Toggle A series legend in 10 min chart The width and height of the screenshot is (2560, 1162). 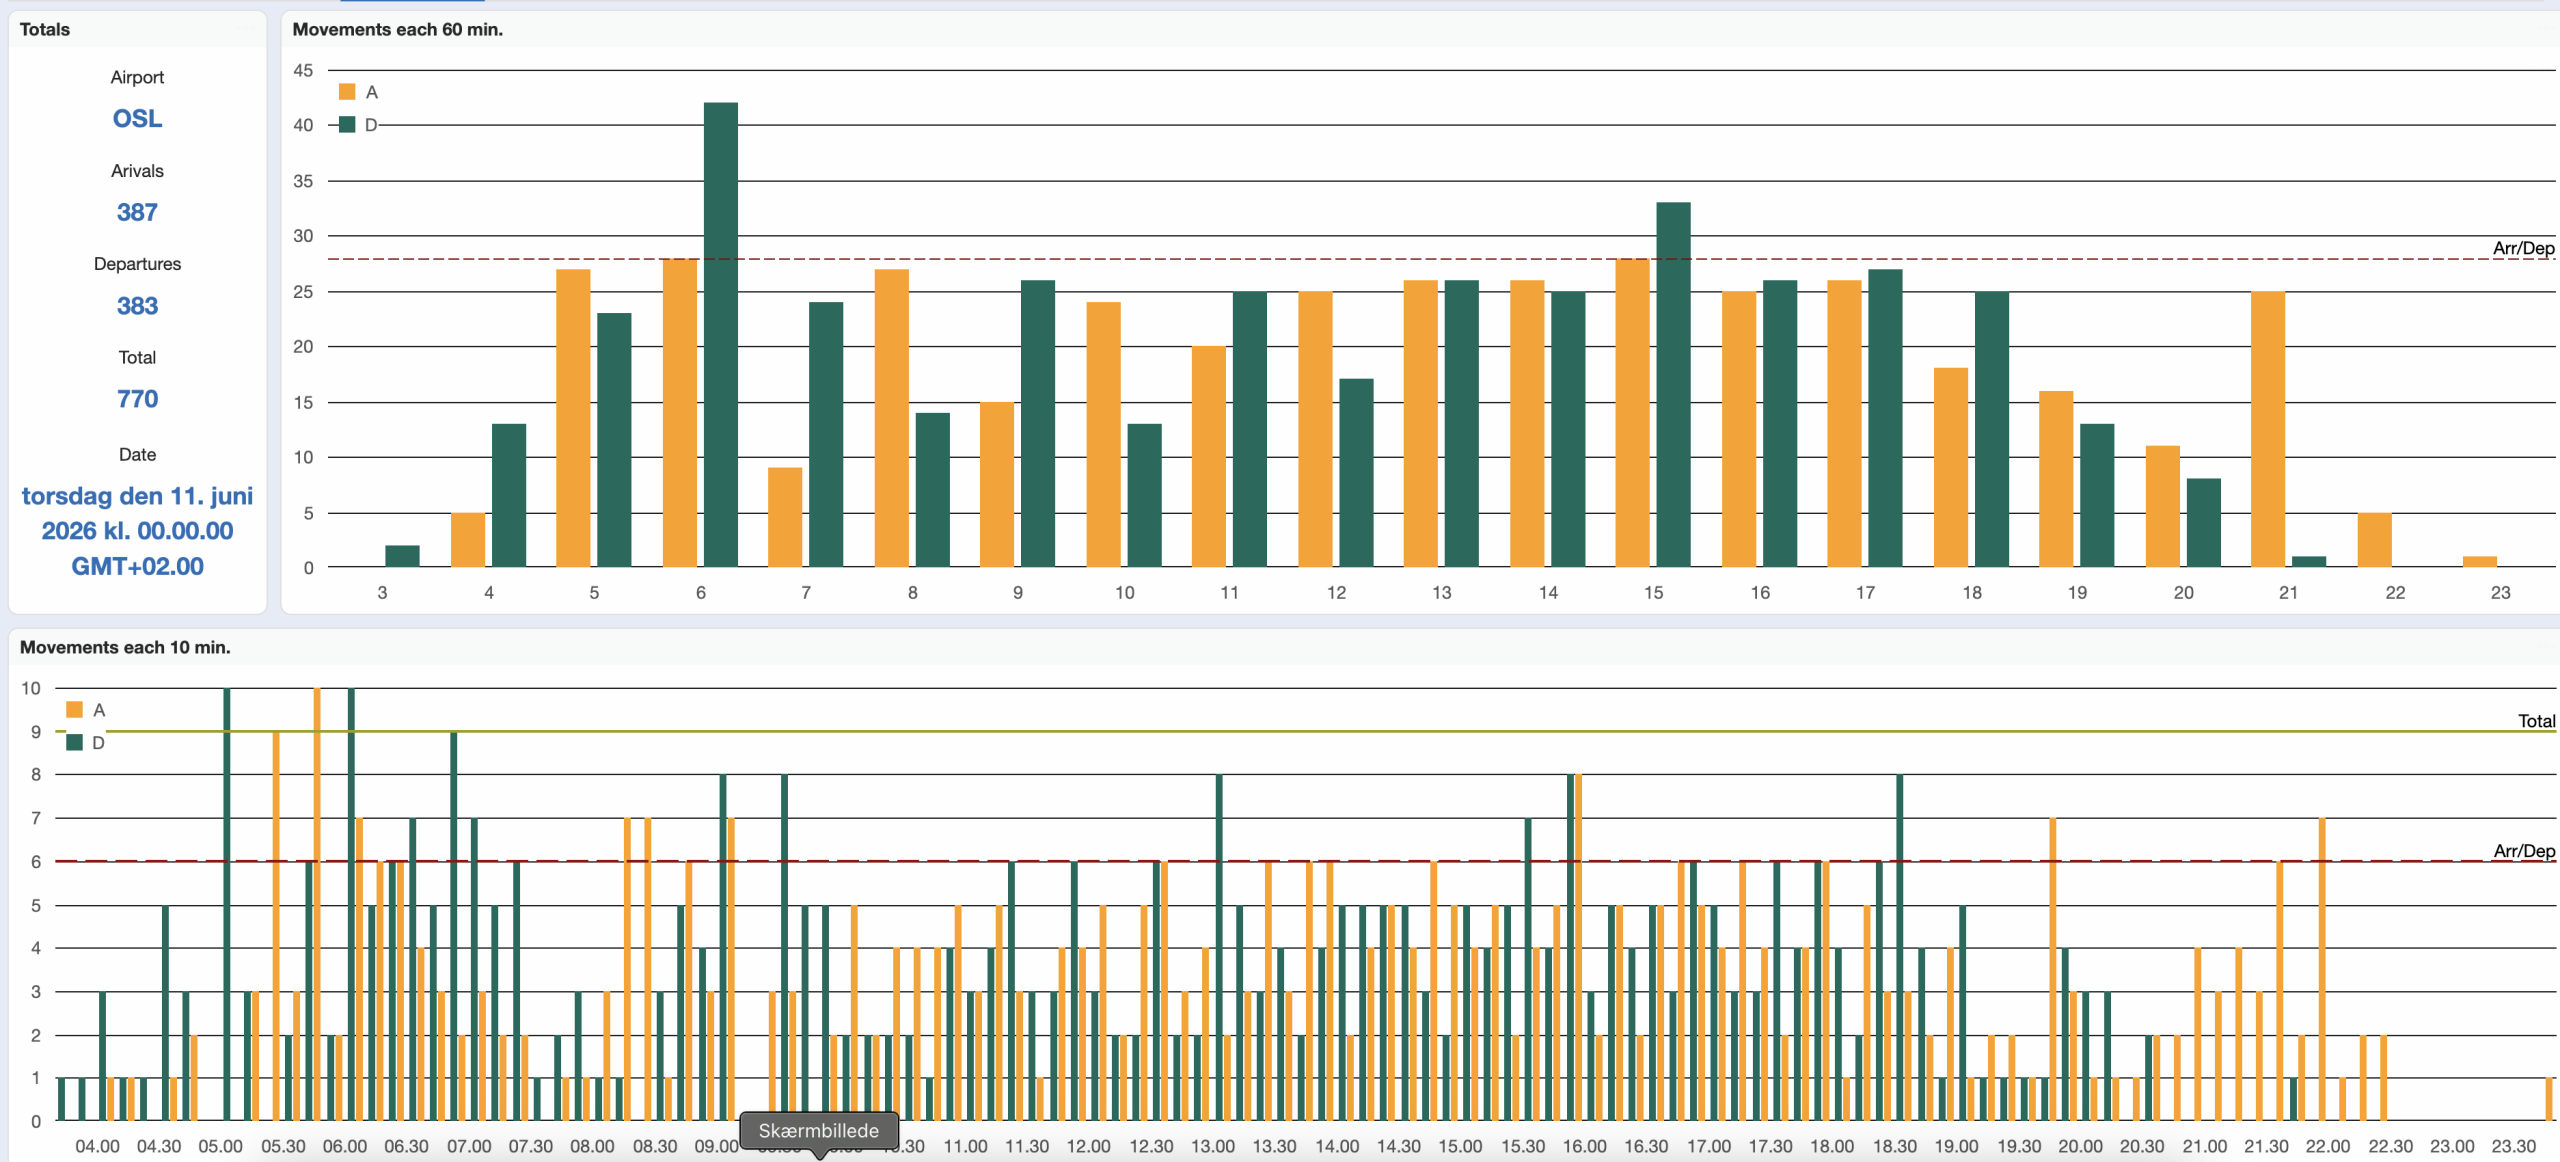(x=75, y=710)
